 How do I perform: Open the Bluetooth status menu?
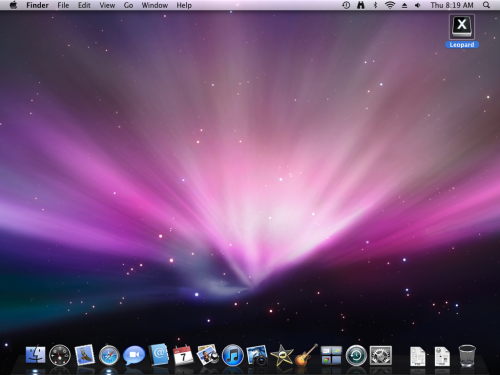tap(375, 5)
